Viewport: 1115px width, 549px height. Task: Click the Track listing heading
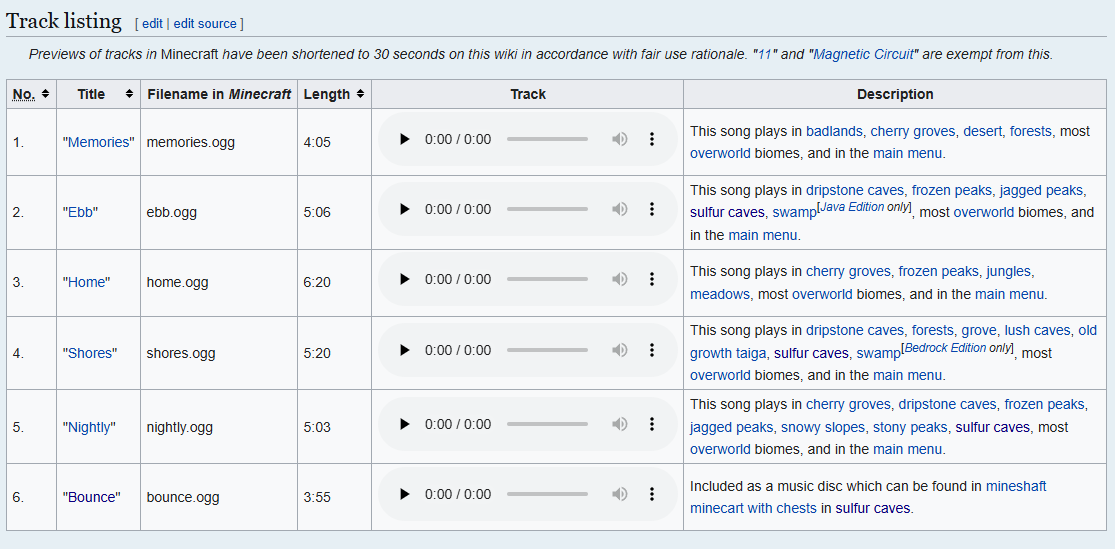click(64, 21)
